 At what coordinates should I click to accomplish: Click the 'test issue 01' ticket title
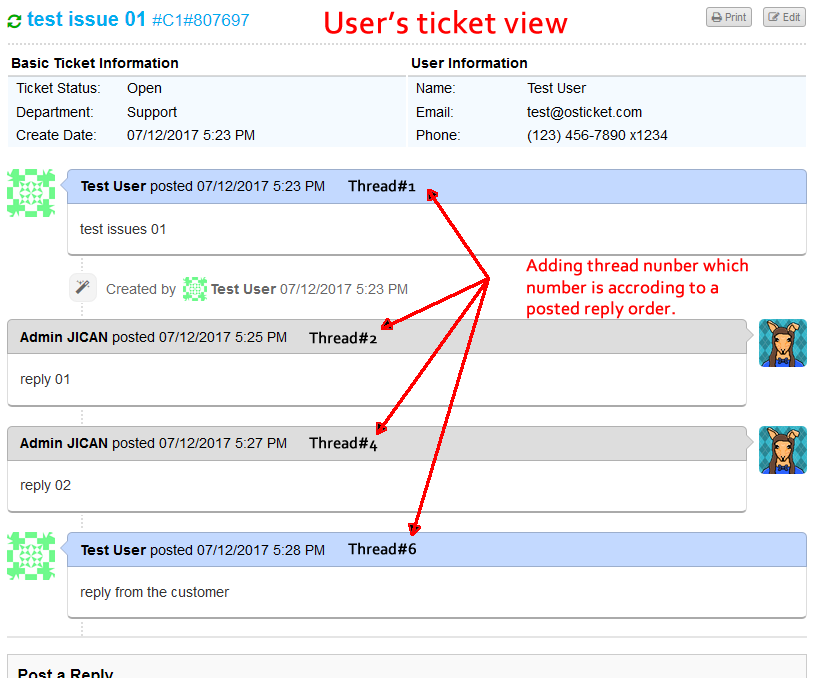[90, 18]
